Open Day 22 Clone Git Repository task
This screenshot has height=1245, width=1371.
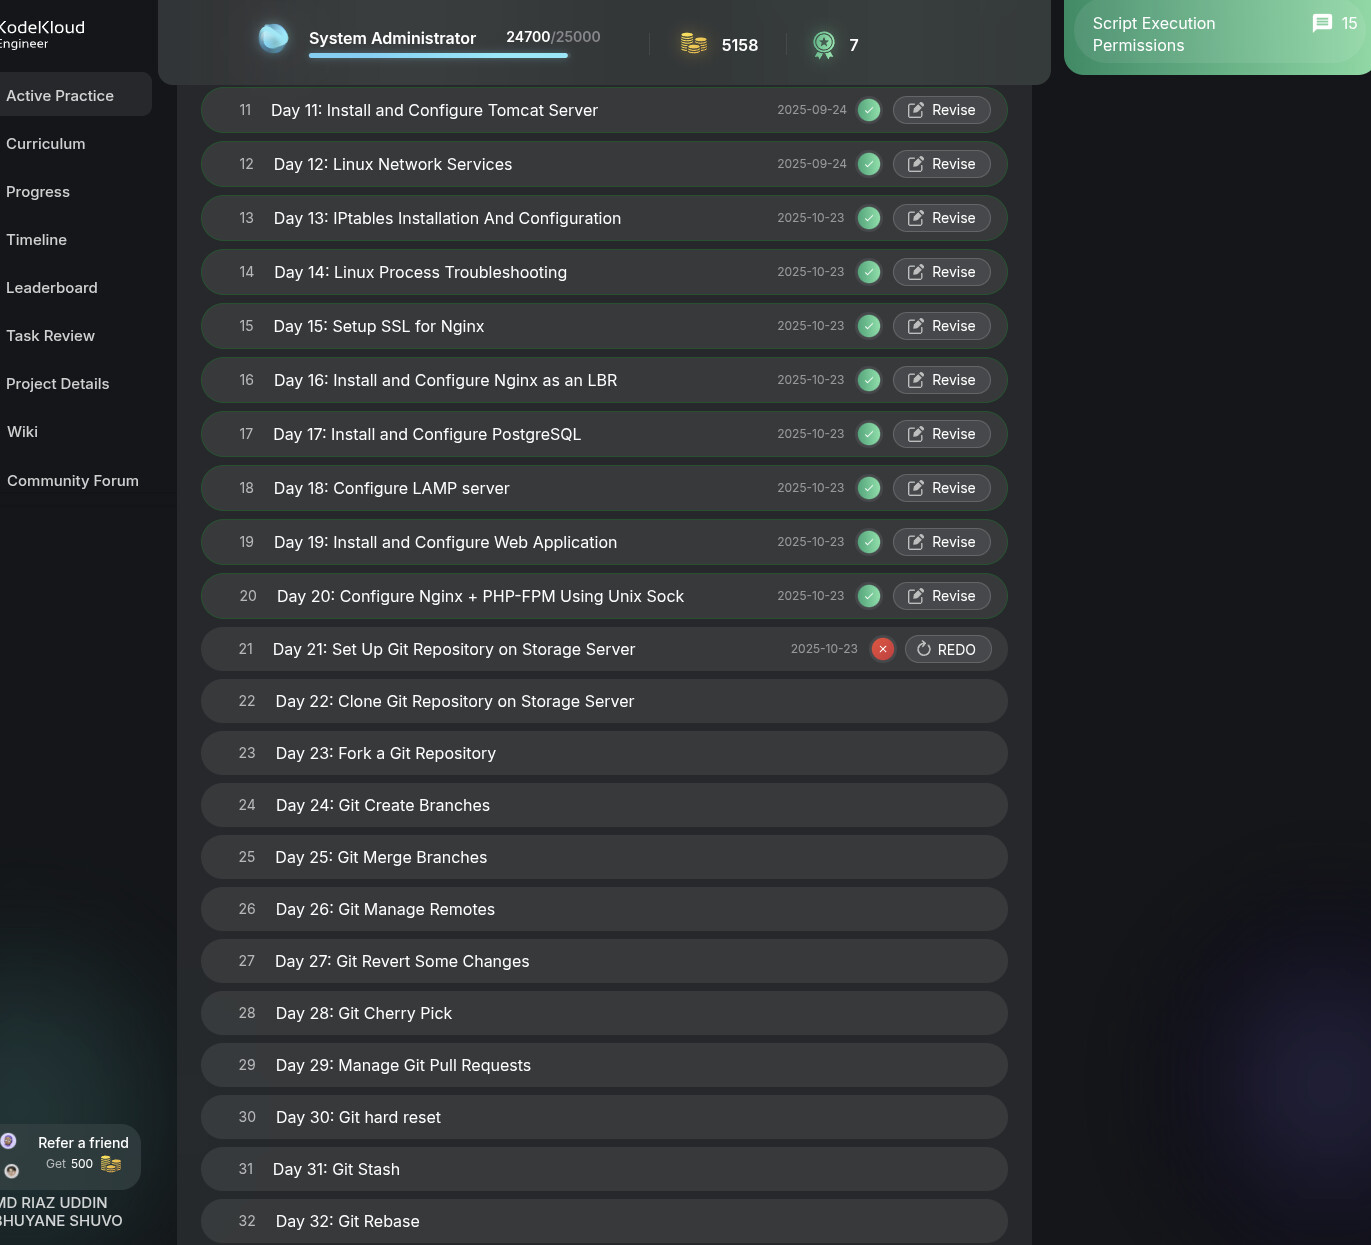[455, 701]
